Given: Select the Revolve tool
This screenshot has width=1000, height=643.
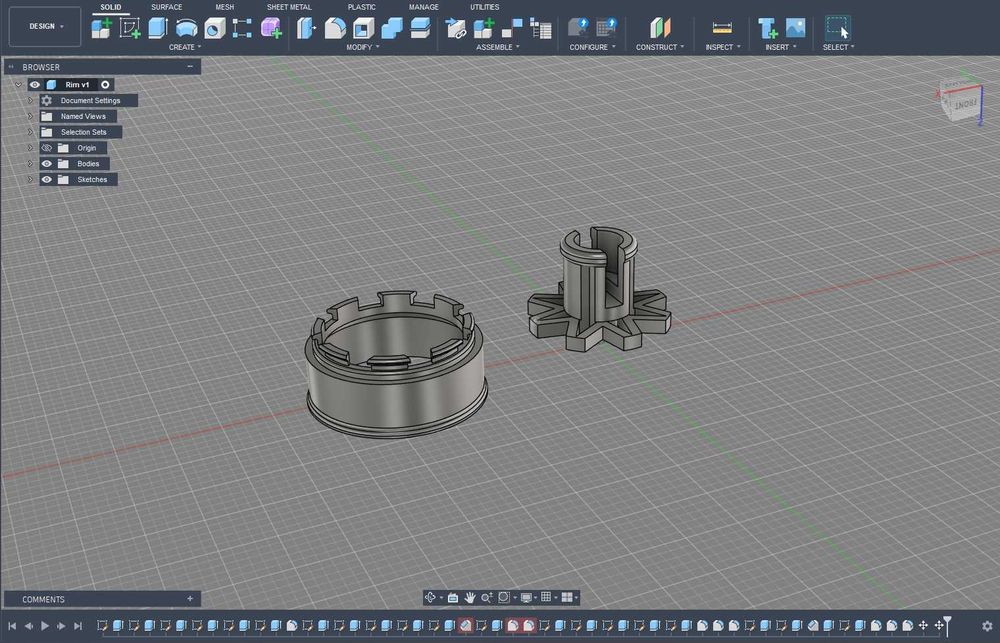Looking at the screenshot, I should [186, 28].
